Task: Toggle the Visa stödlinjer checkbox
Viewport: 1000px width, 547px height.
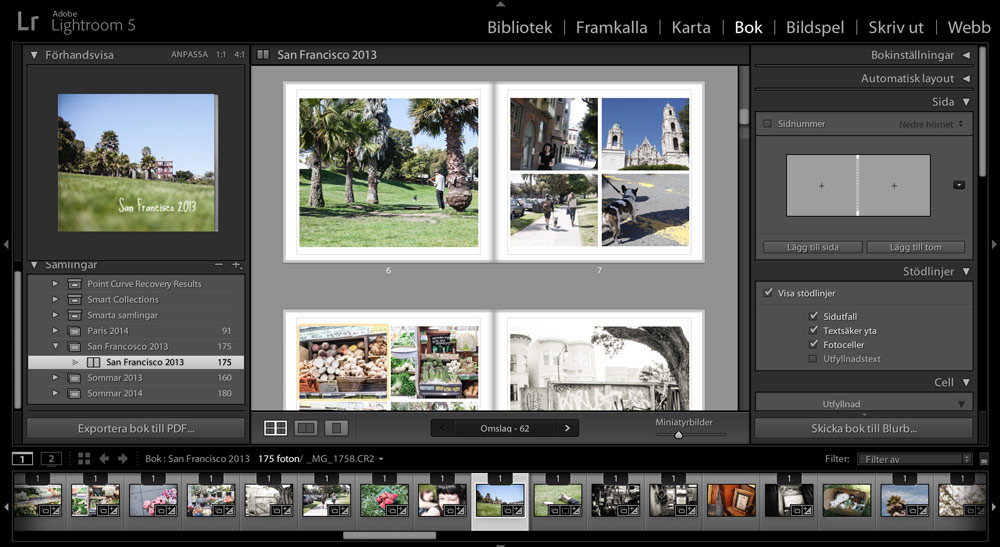Action: (x=768, y=293)
